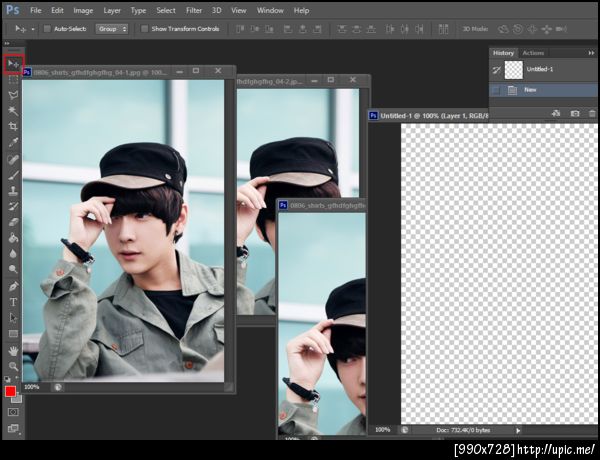Screen dimensions: 600x460
Task: Create new document from current state
Action: tap(556, 113)
